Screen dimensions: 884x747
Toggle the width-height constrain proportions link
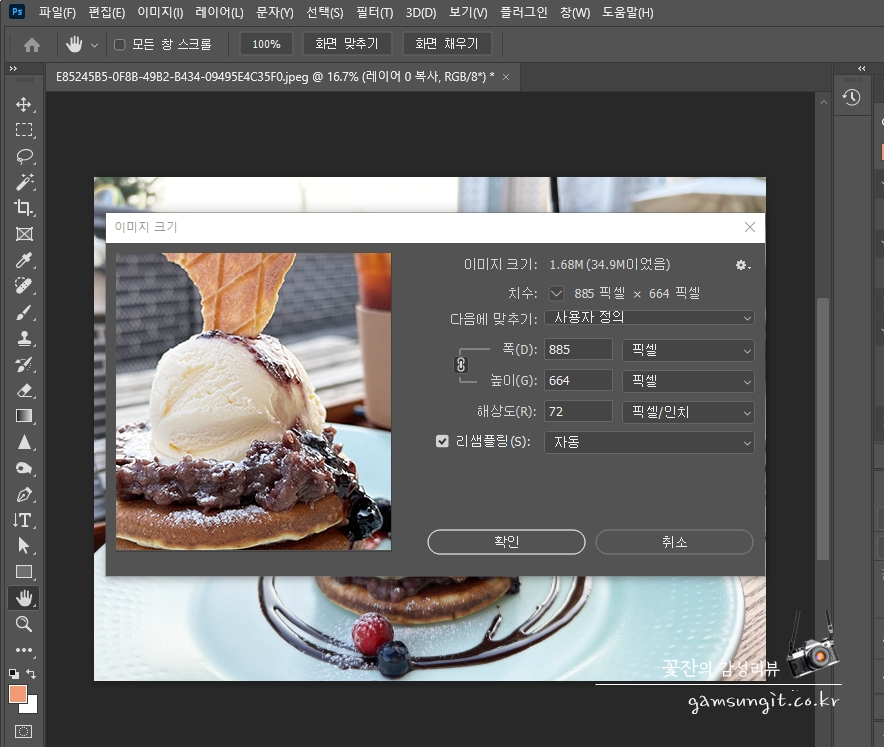point(461,365)
